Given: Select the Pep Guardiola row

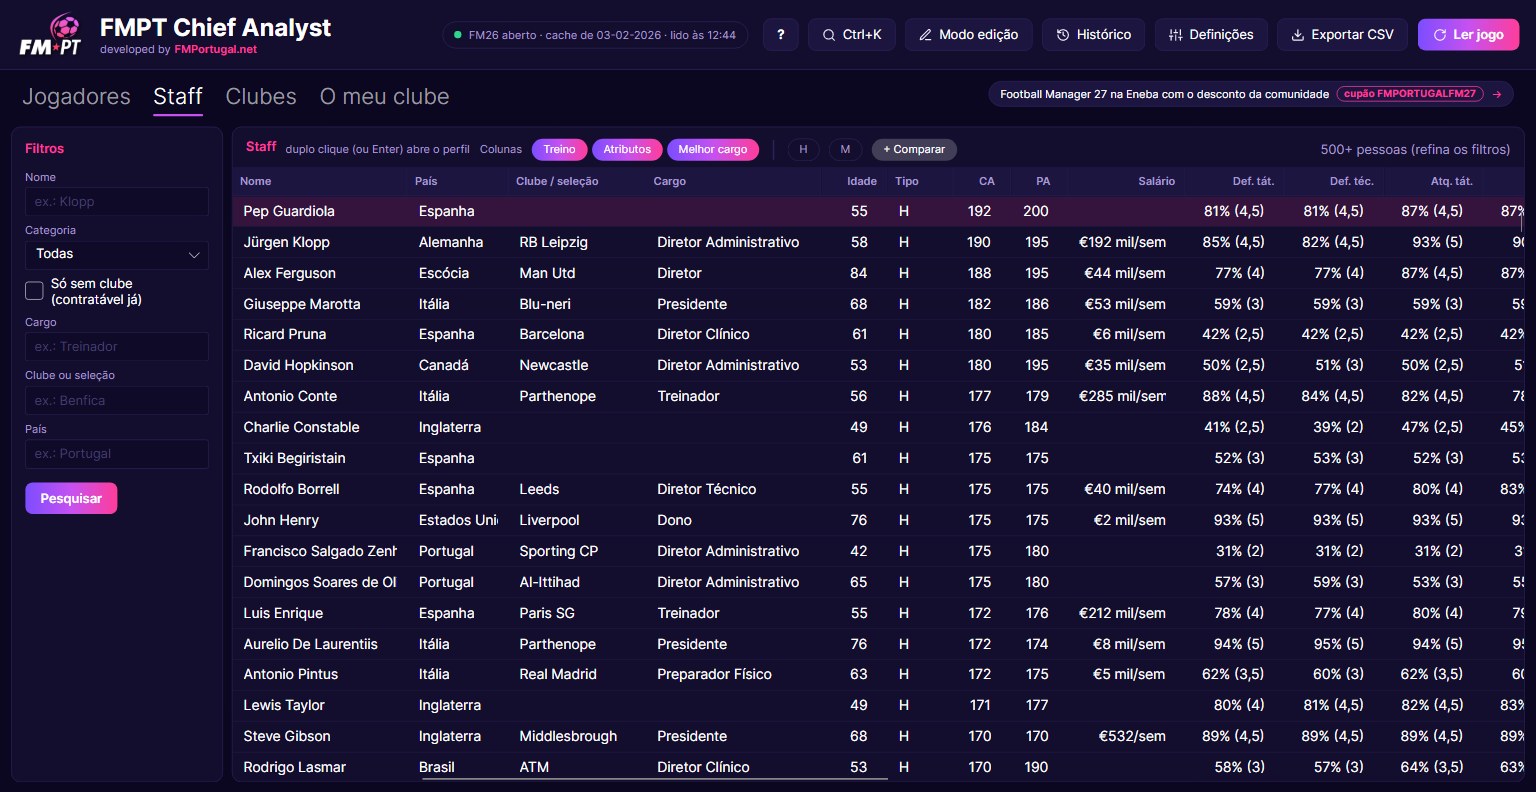Looking at the screenshot, I should [878, 211].
